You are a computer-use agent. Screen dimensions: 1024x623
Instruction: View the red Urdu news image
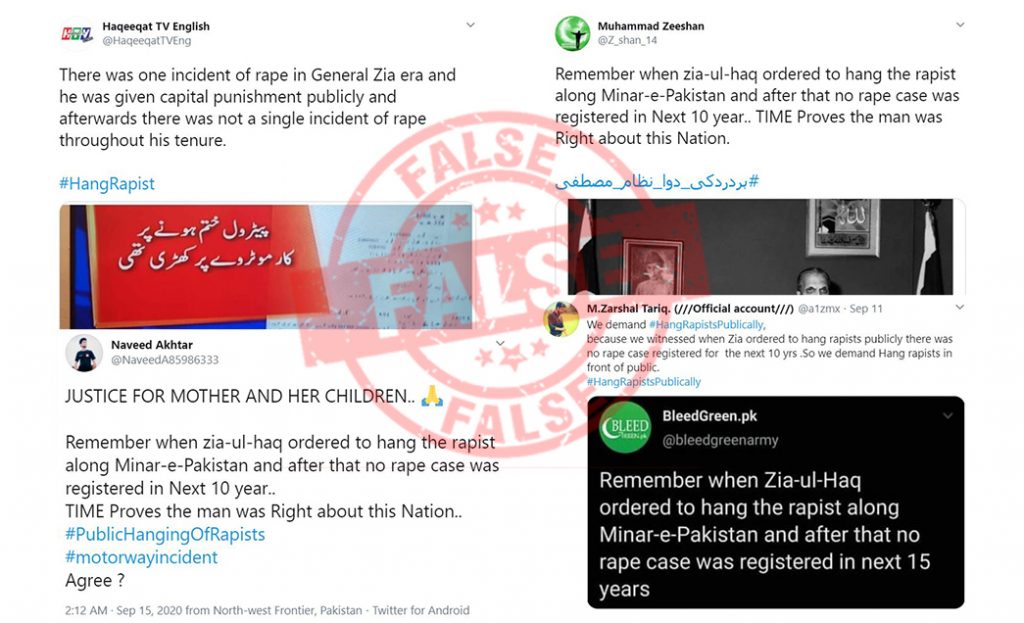point(266,266)
